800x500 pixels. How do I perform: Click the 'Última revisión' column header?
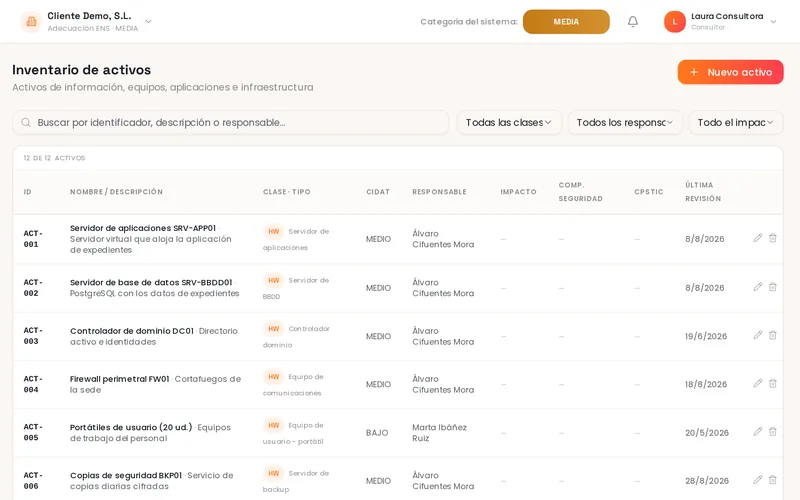pos(703,192)
